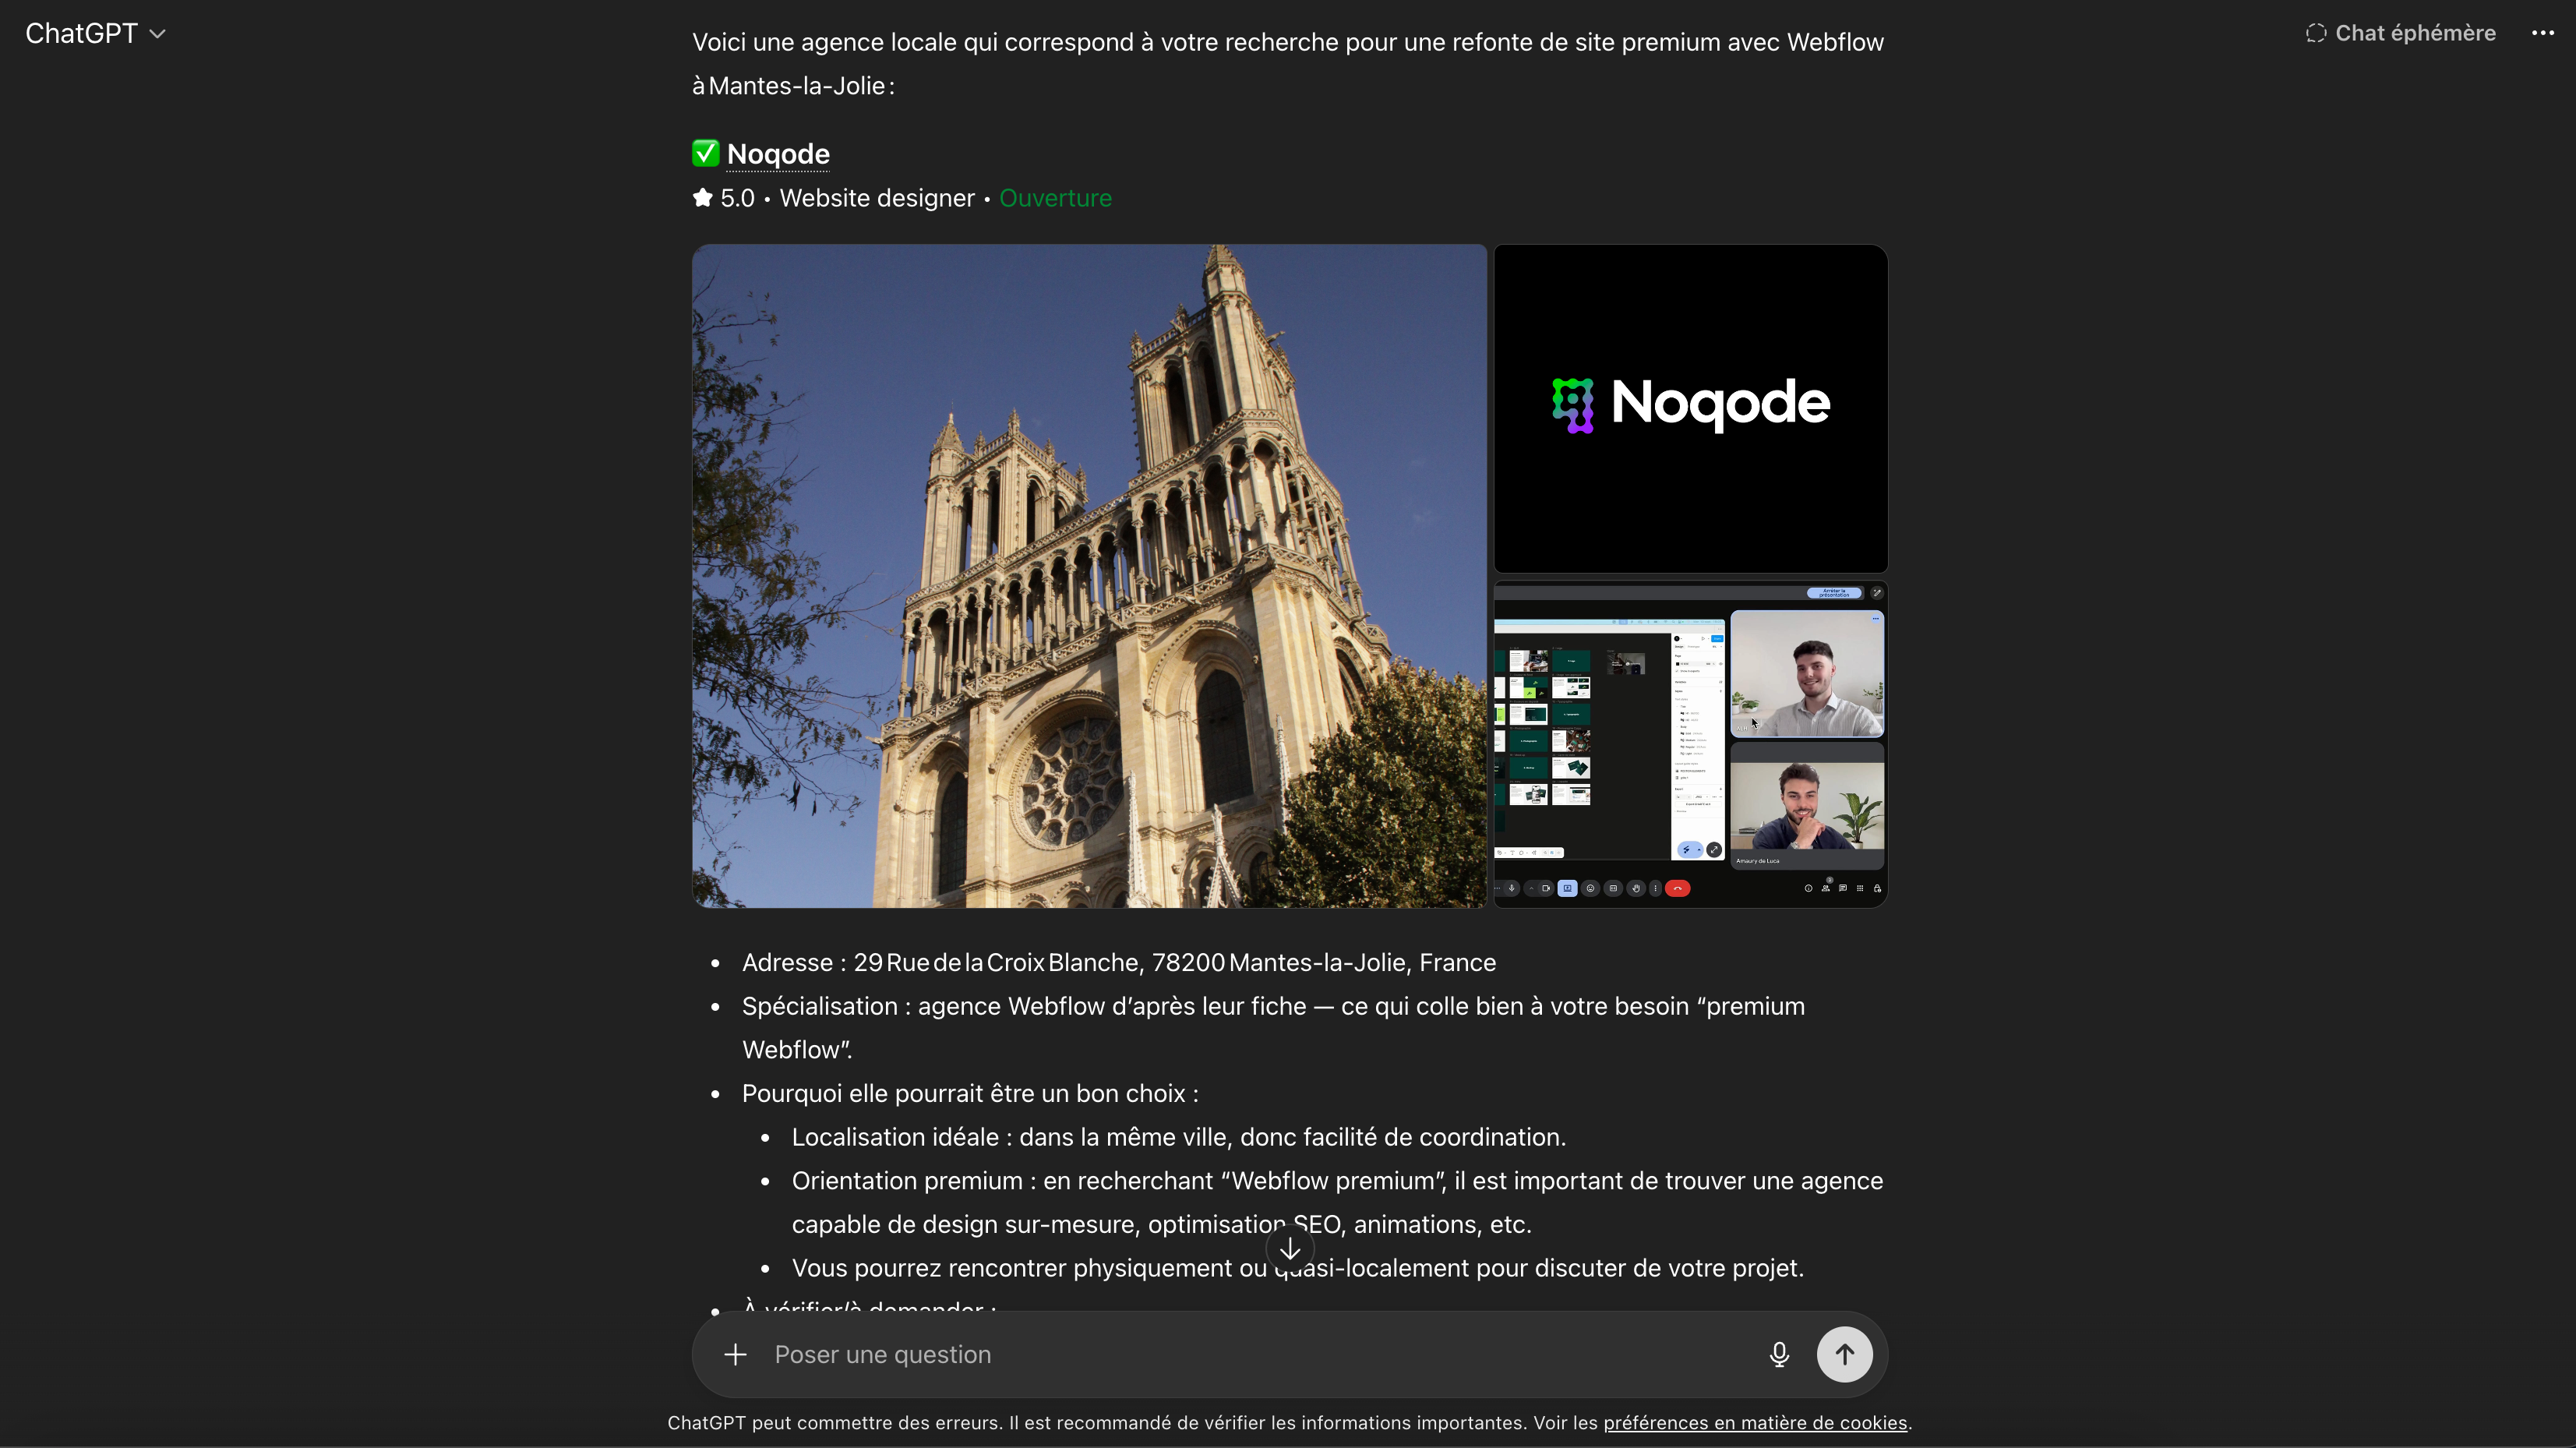Click the scroll-to-bottom arrow
The height and width of the screenshot is (1448, 2576).
point(1289,1247)
